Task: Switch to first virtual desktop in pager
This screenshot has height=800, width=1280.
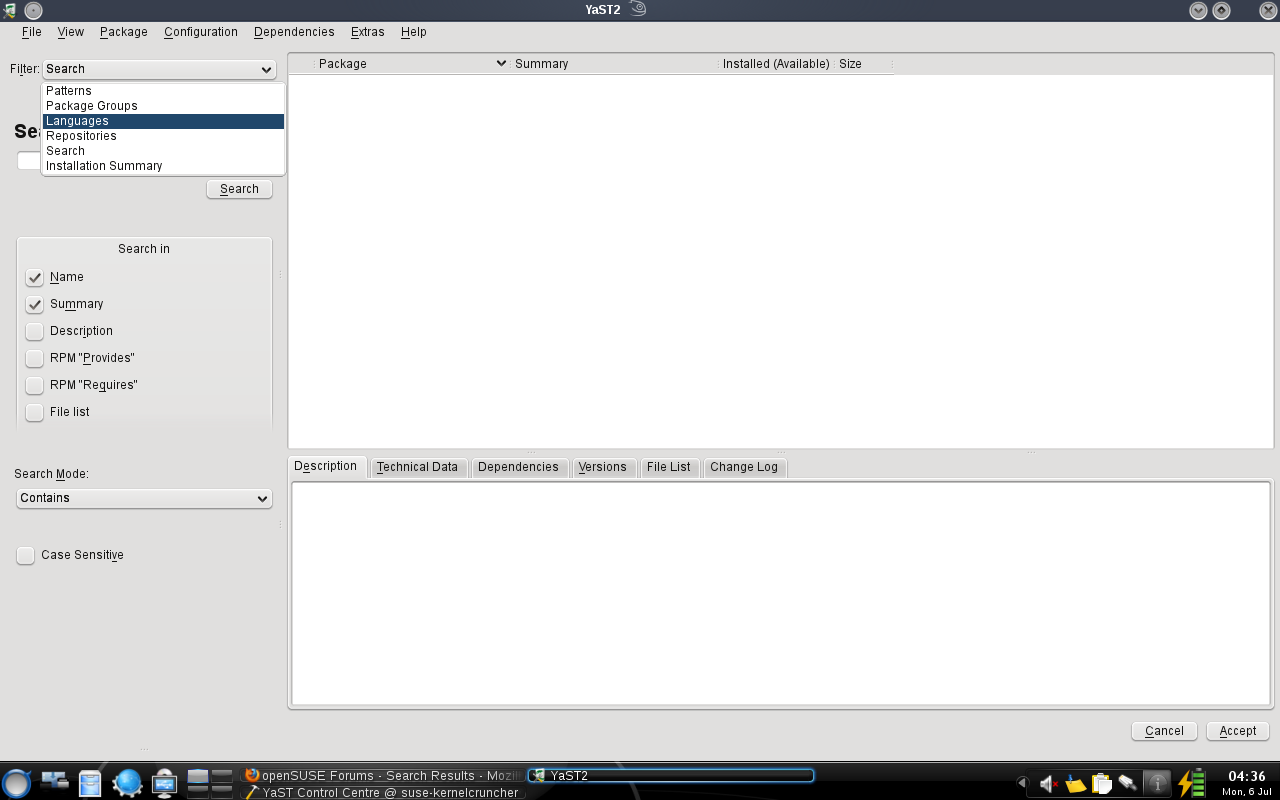Action: (x=198, y=775)
